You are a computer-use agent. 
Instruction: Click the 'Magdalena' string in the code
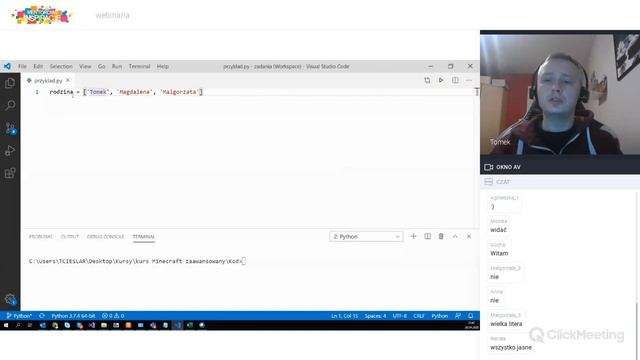pos(135,92)
